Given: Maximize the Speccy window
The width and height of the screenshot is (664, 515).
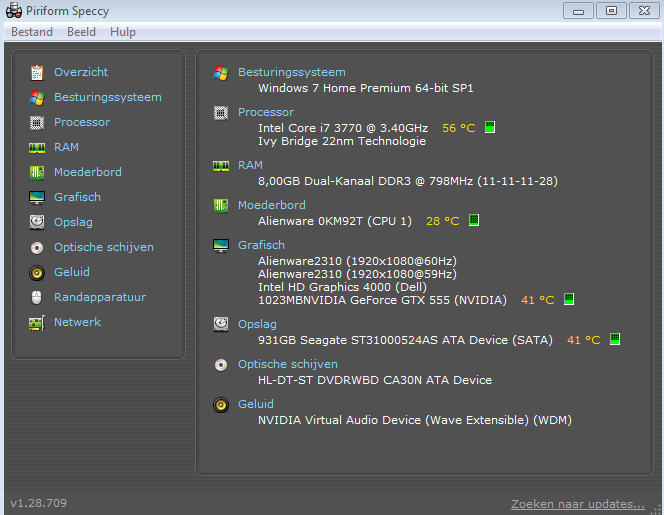Looking at the screenshot, I should coord(611,11).
